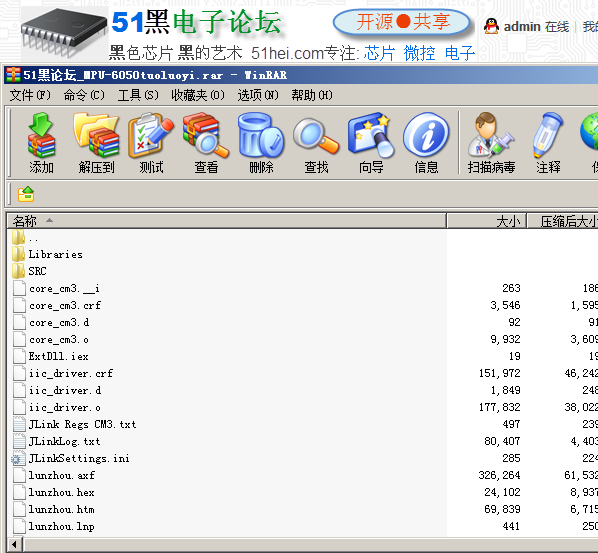This screenshot has height=553, width=598.
Task: Select the file name core_cm3.d
Action: (59, 322)
